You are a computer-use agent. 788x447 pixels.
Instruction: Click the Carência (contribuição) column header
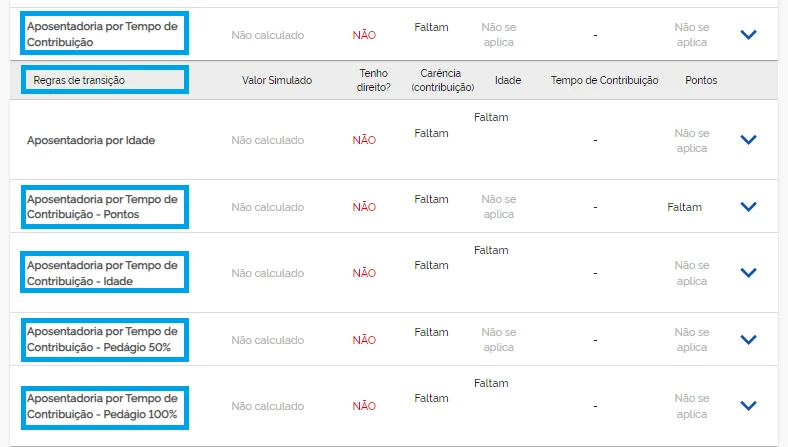(x=442, y=80)
